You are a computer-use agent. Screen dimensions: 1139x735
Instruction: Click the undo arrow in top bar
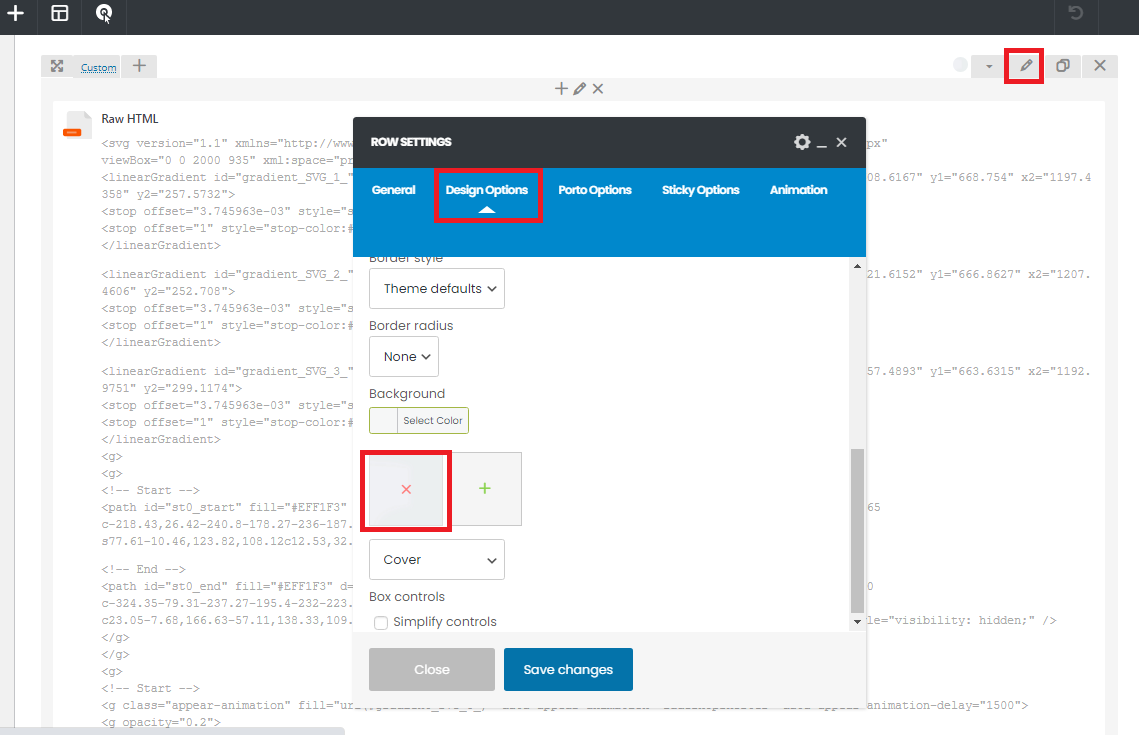[x=1076, y=12]
